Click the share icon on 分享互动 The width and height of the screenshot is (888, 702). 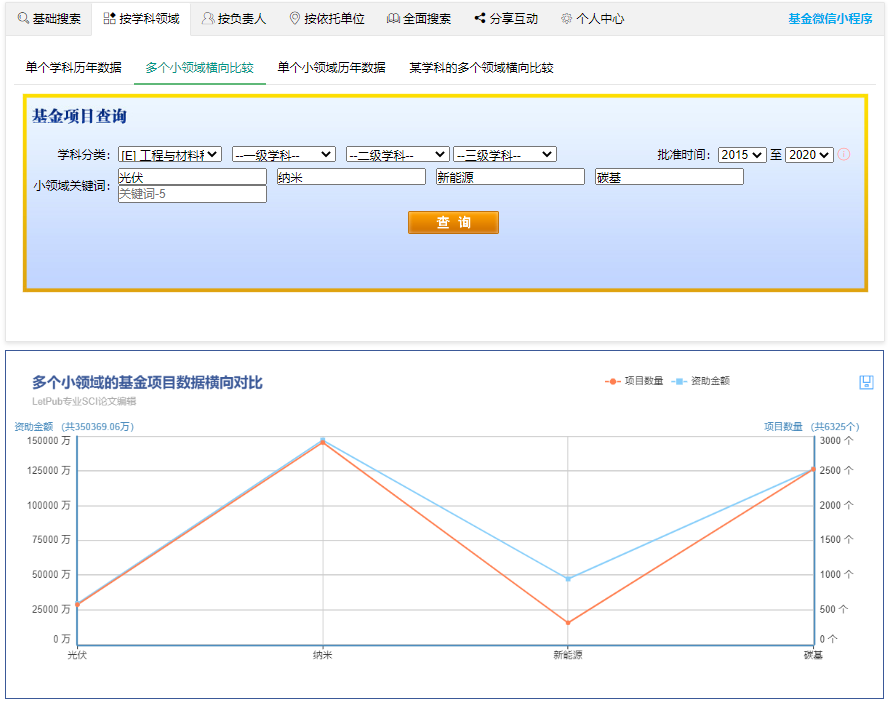pos(482,17)
